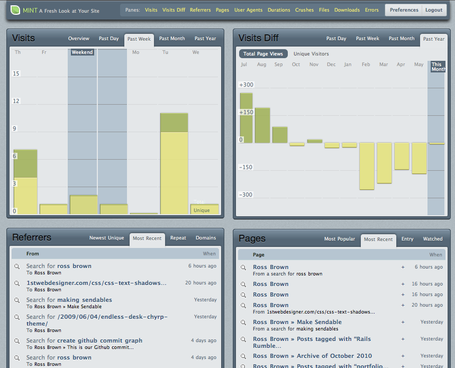Open Durations pane link
Image resolution: width=455 pixels, height=368 pixels.
point(279,10)
